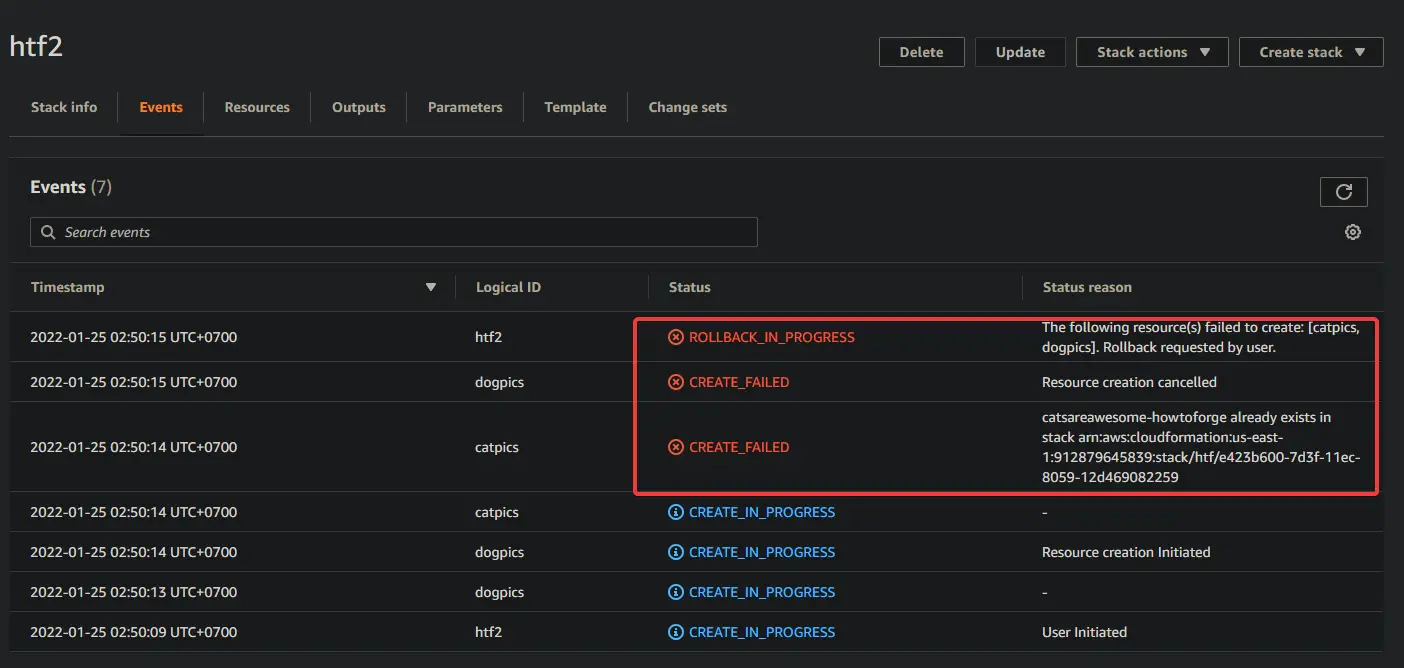
Task: Click the info icon on catpics CREATE_IN_PROGRESS row
Action: pyautogui.click(x=675, y=511)
